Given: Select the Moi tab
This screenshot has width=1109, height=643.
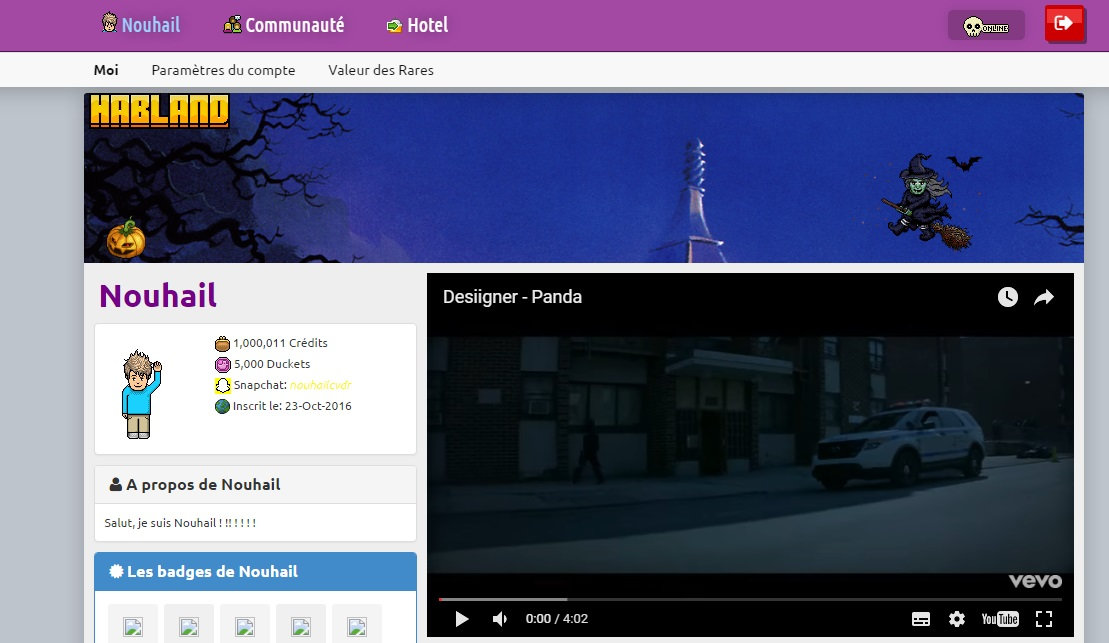Looking at the screenshot, I should [x=106, y=70].
